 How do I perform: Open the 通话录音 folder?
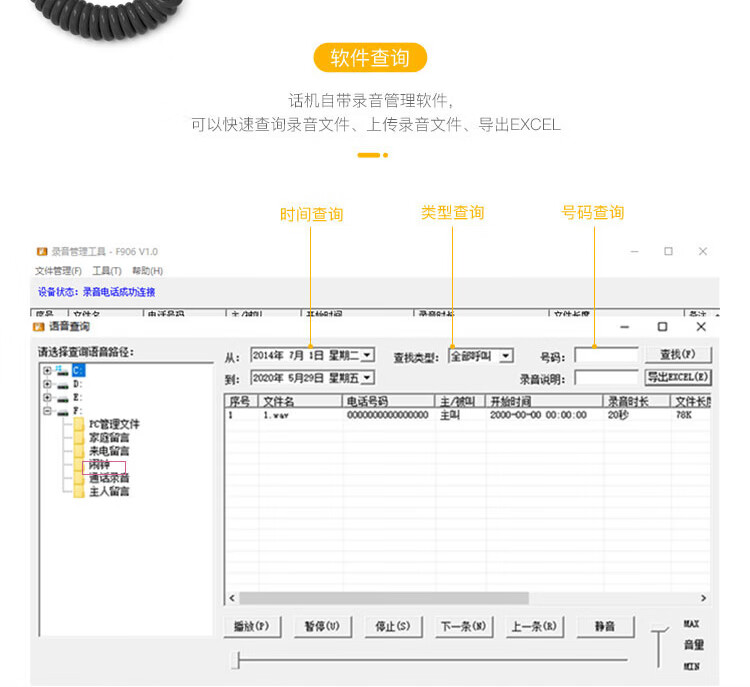click(108, 478)
